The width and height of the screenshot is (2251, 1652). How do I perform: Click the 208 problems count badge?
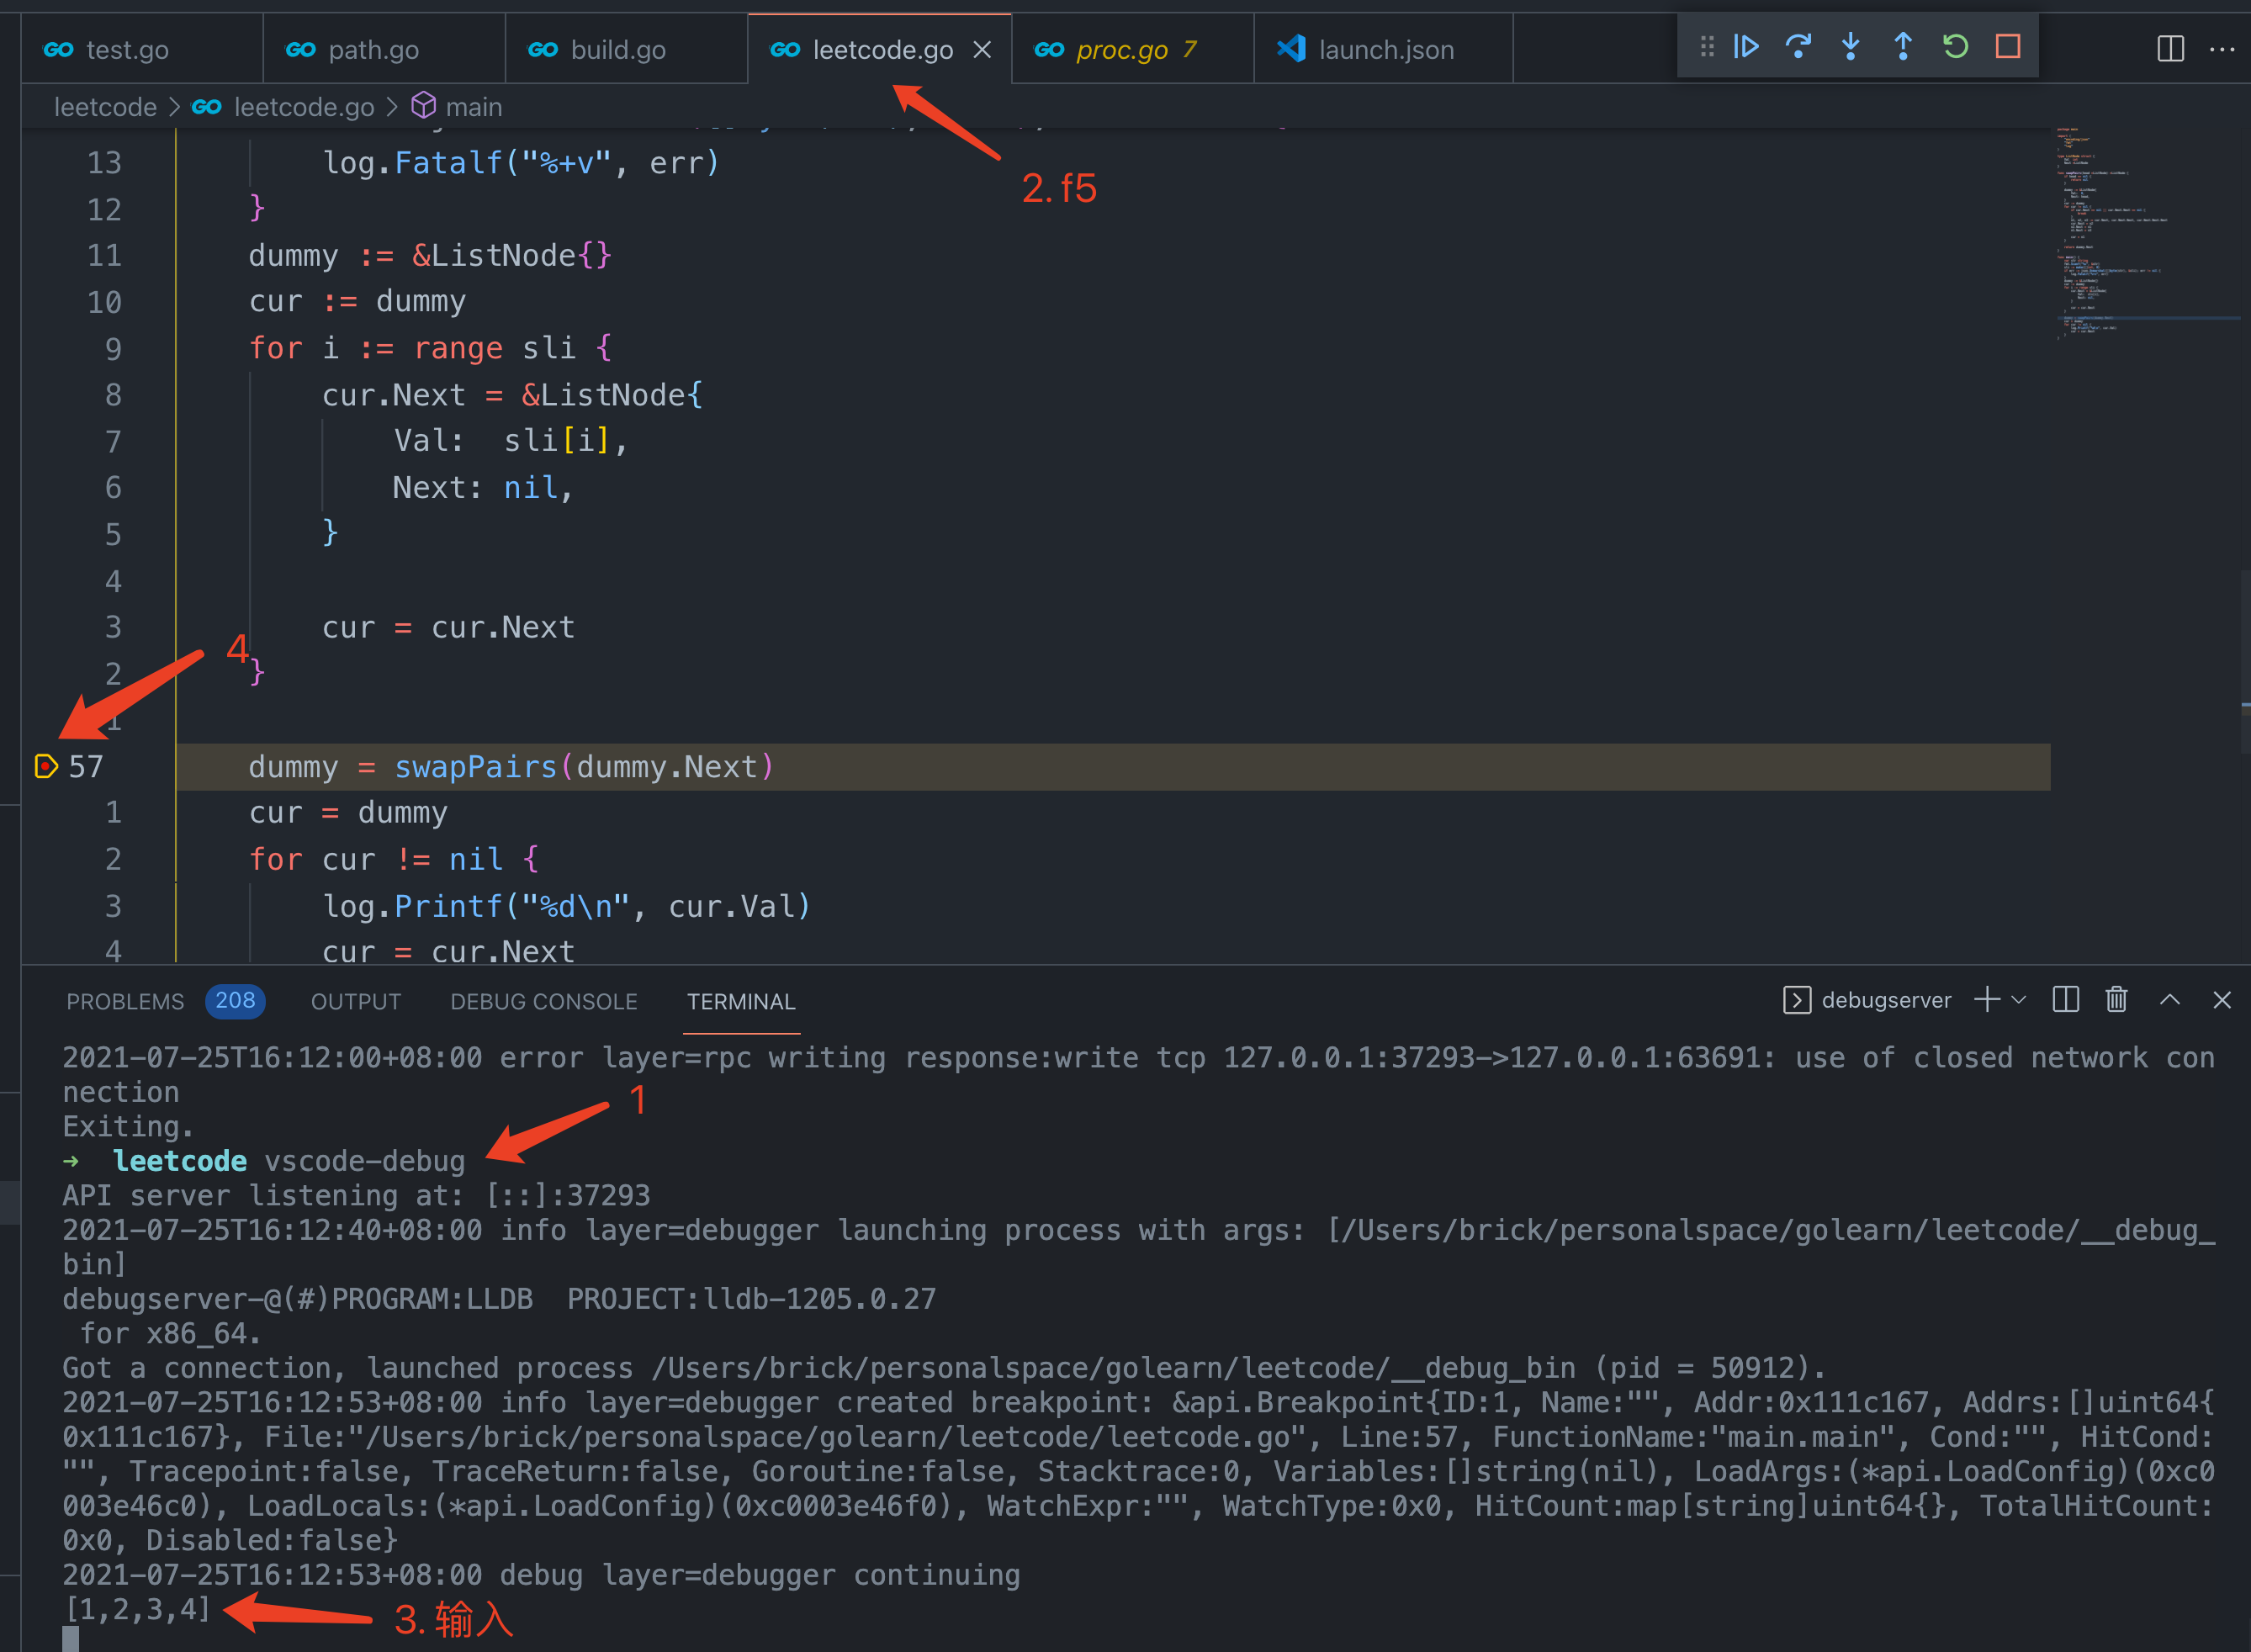point(235,1001)
